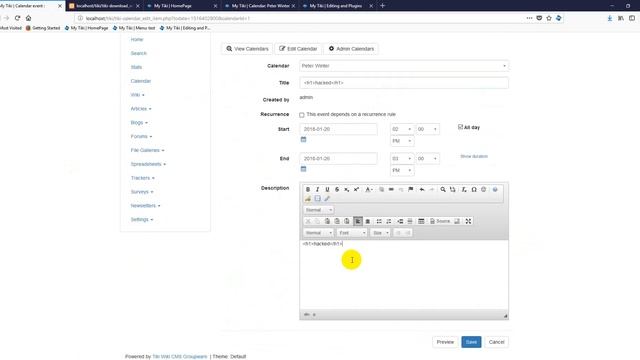Click the End date input field
Viewport: 640px width, 360px height.
click(x=338, y=158)
